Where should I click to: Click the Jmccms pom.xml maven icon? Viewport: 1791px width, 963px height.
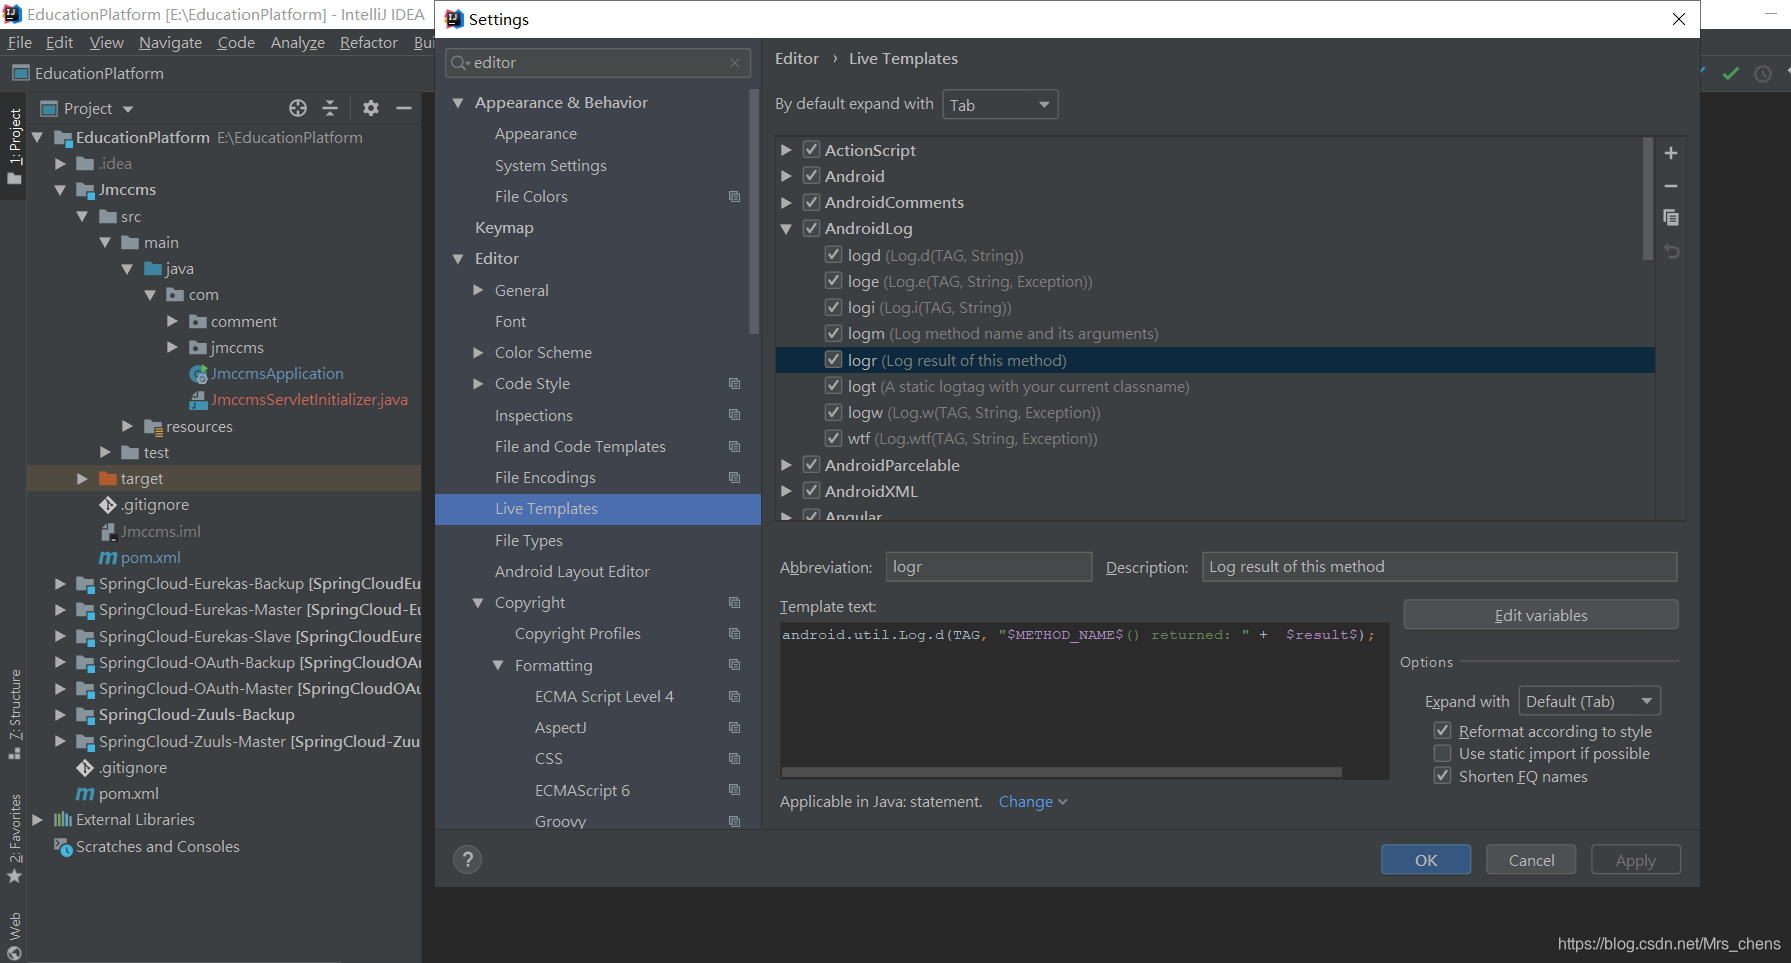tap(108, 558)
